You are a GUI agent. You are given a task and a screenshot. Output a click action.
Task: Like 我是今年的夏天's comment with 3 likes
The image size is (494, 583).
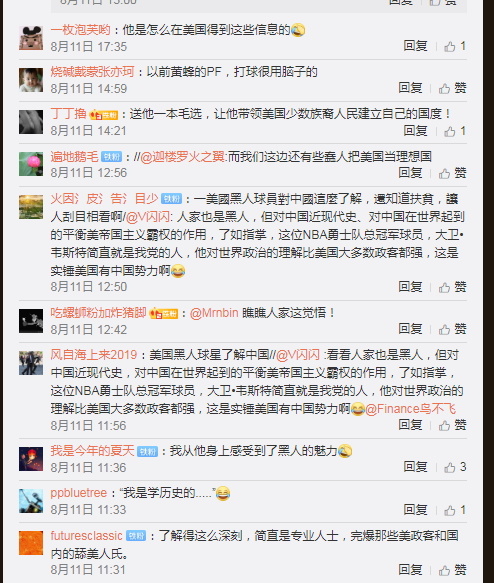(x=455, y=467)
